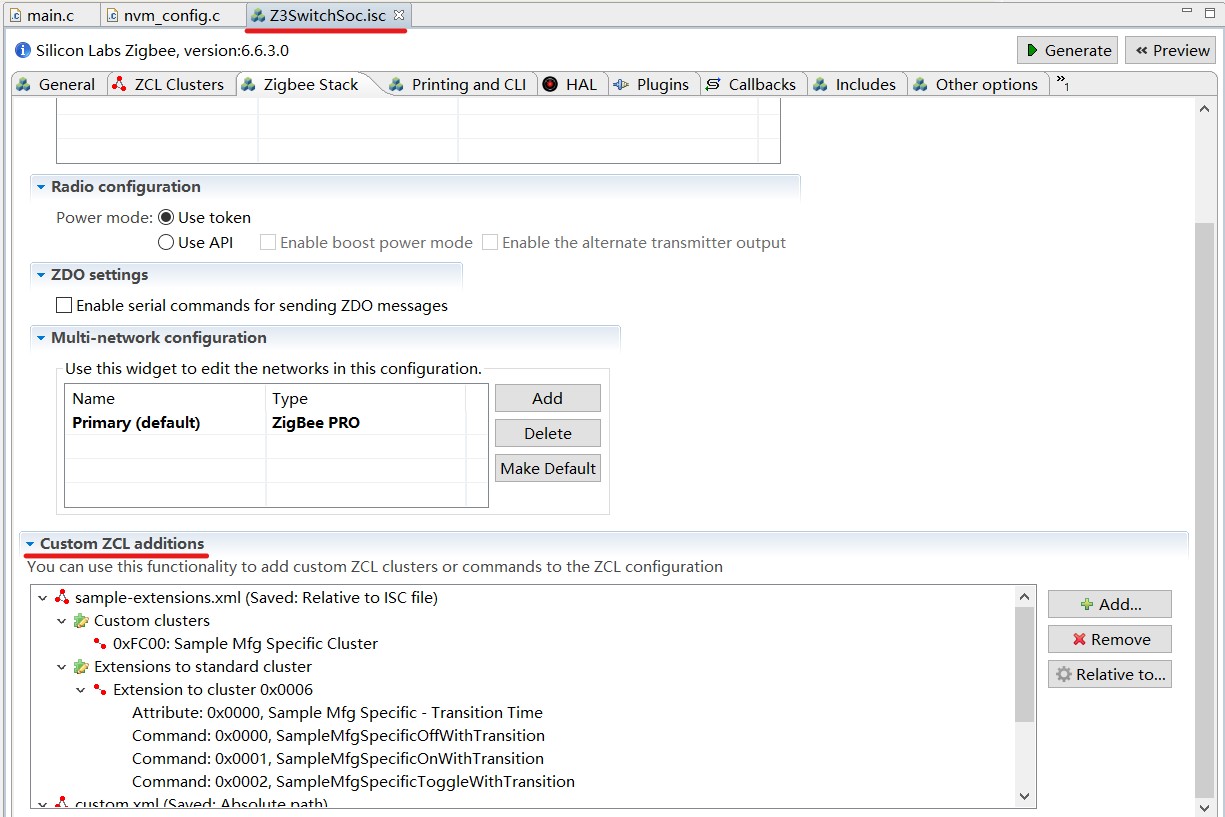Open the Other options tab
The height and width of the screenshot is (817, 1225).
point(977,84)
